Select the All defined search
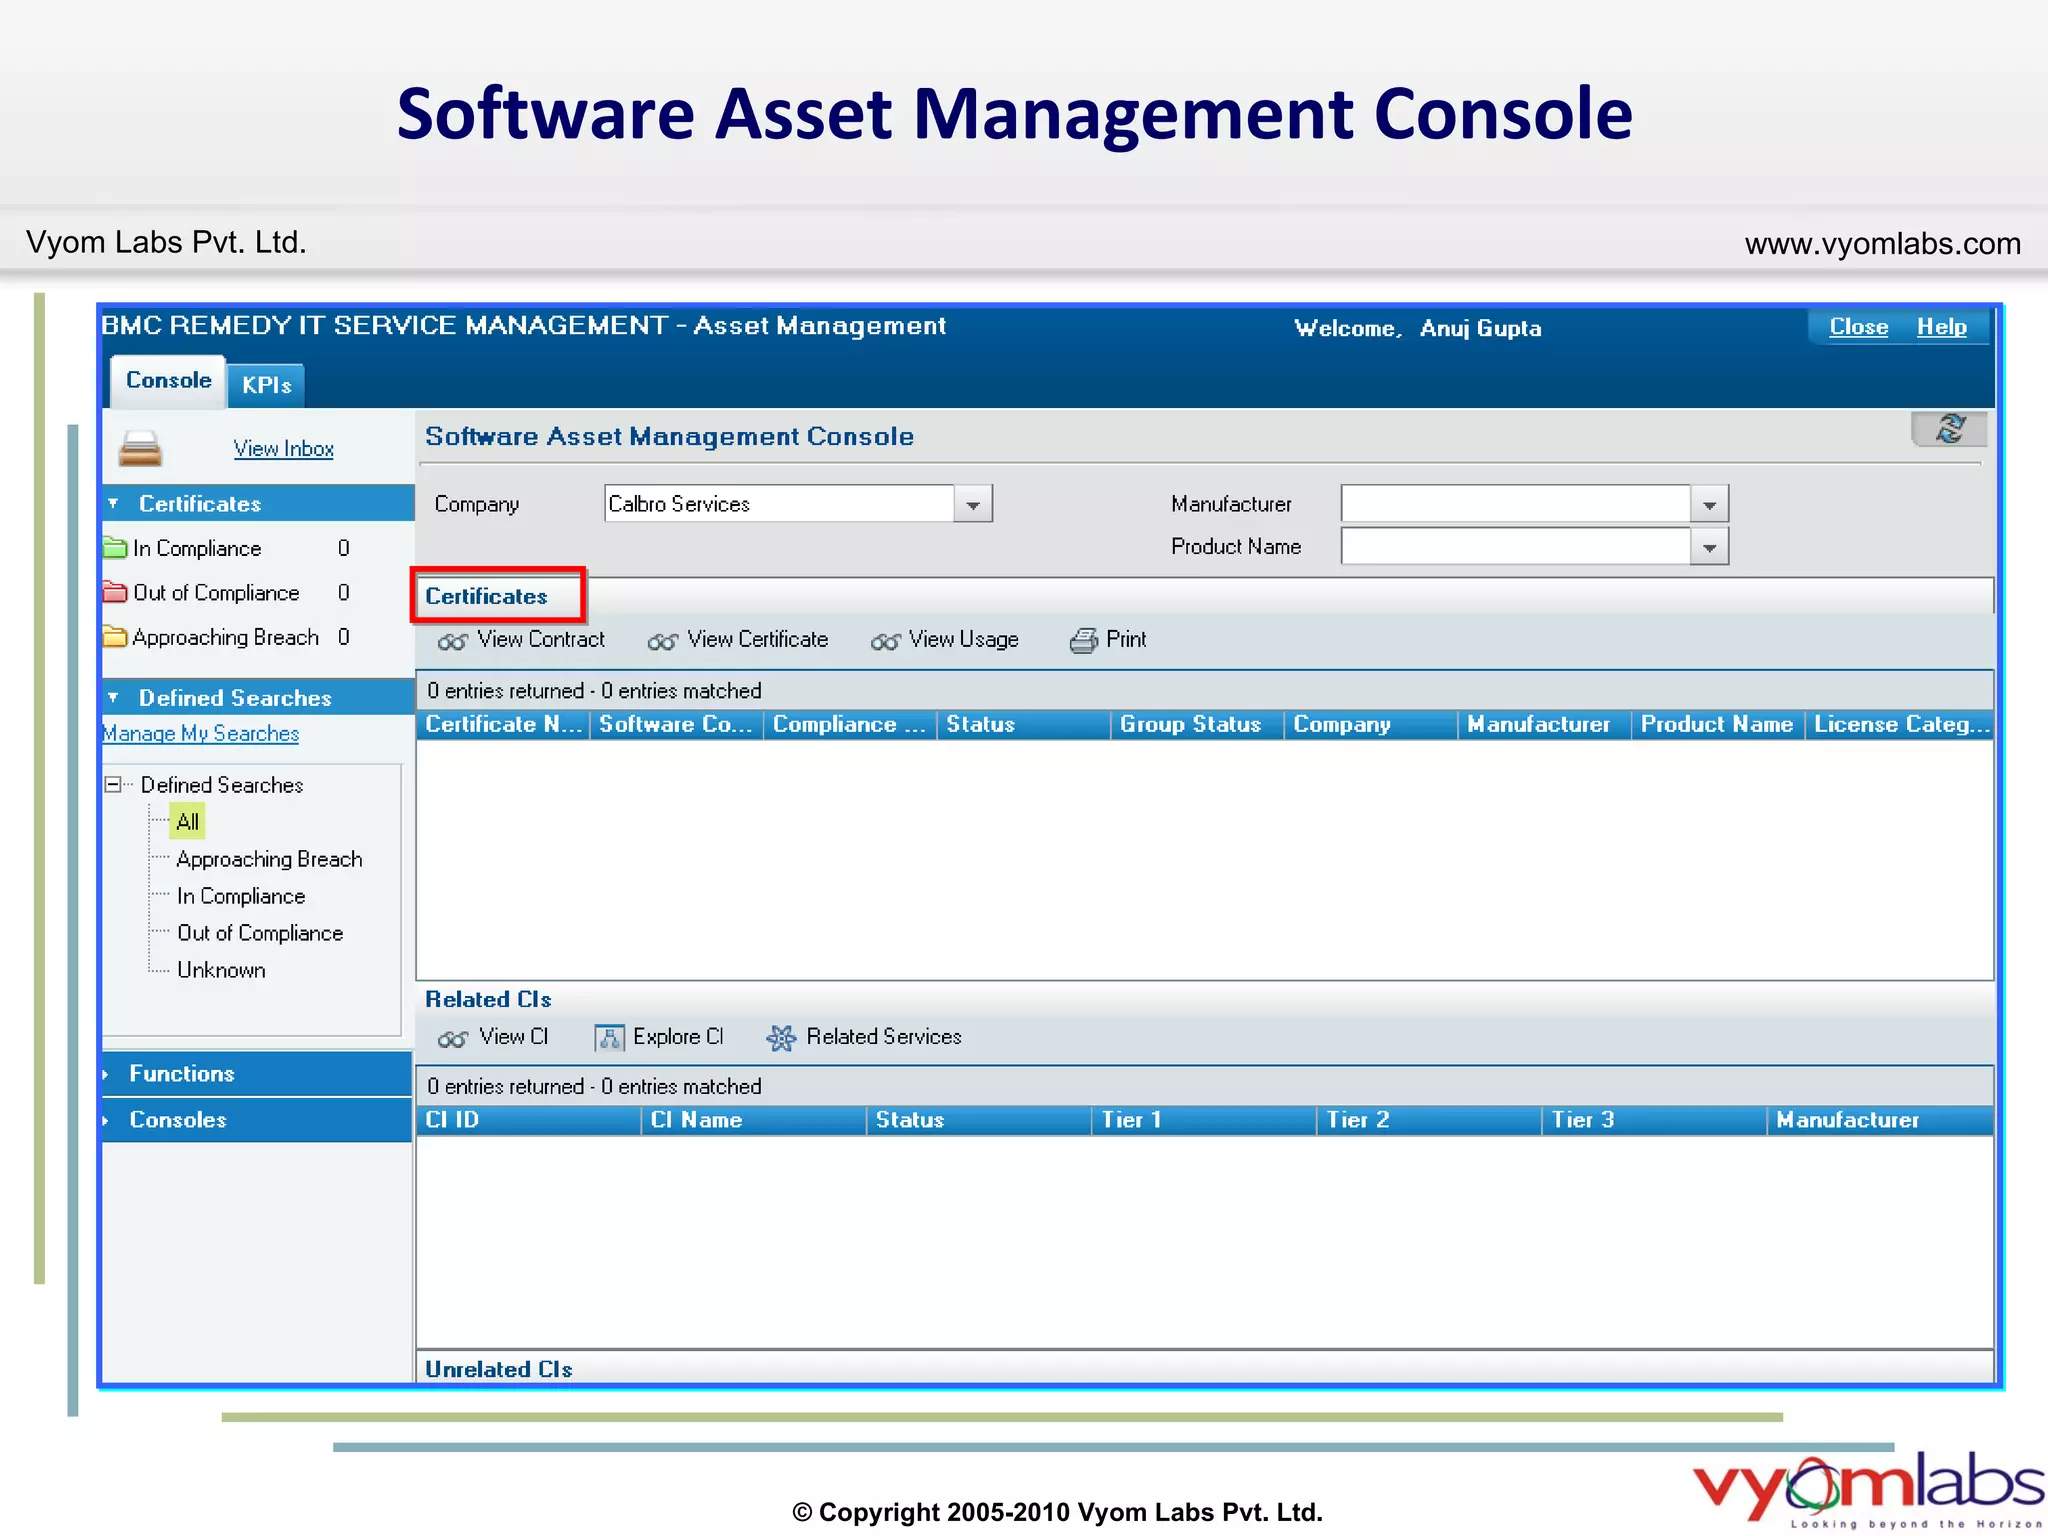This screenshot has height=1536, width=2048. tap(187, 822)
